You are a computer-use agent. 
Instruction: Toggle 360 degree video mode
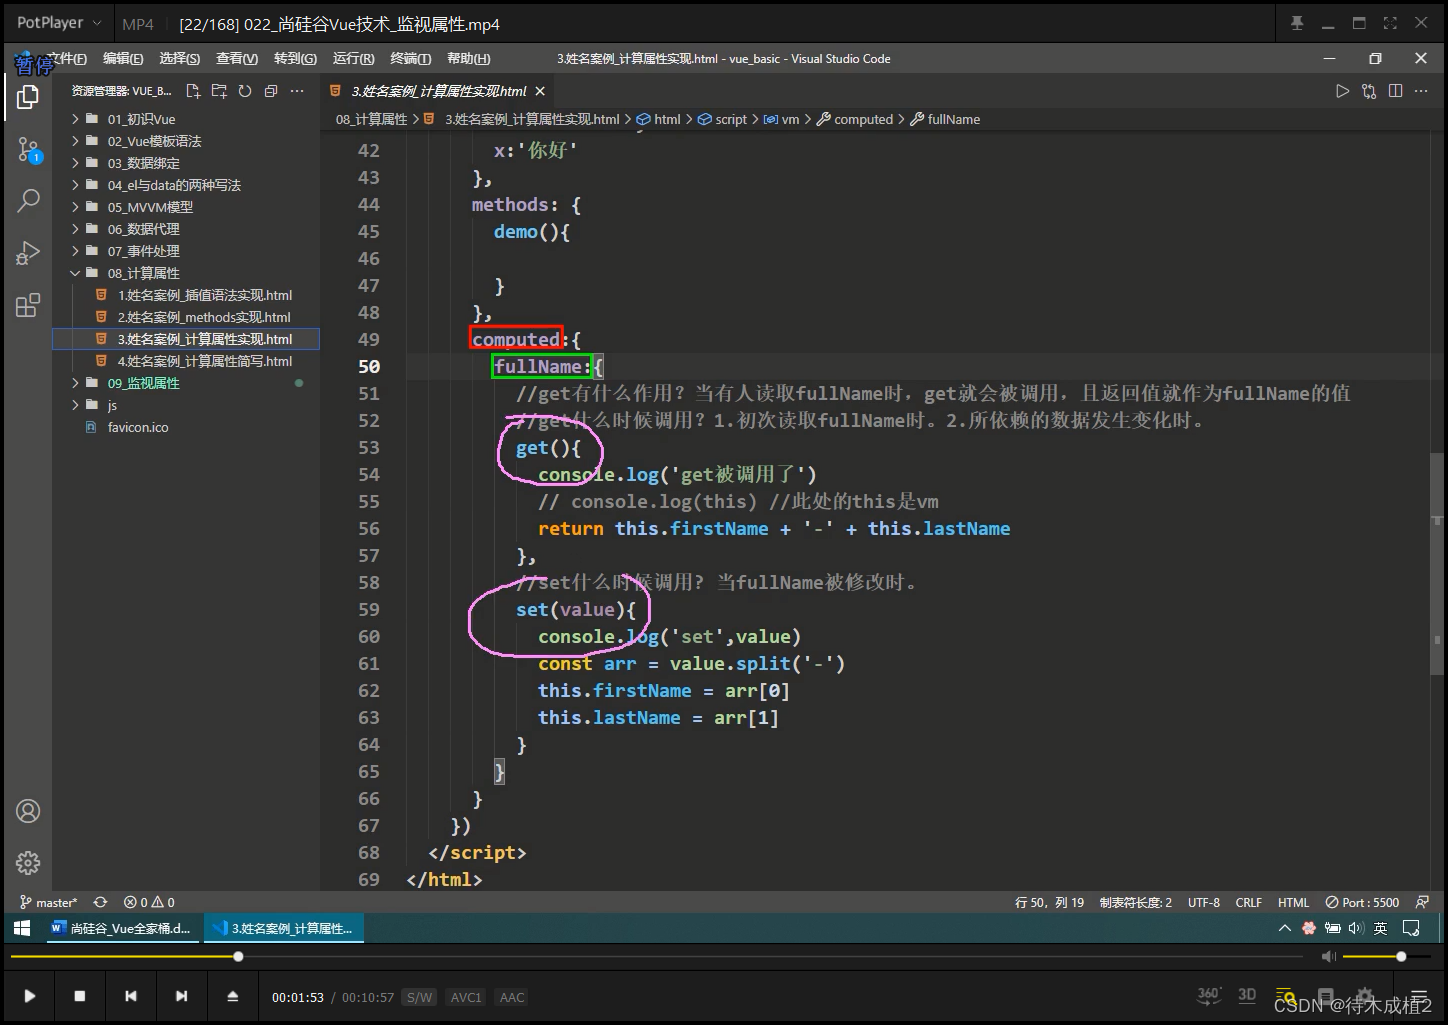pos(1209,995)
